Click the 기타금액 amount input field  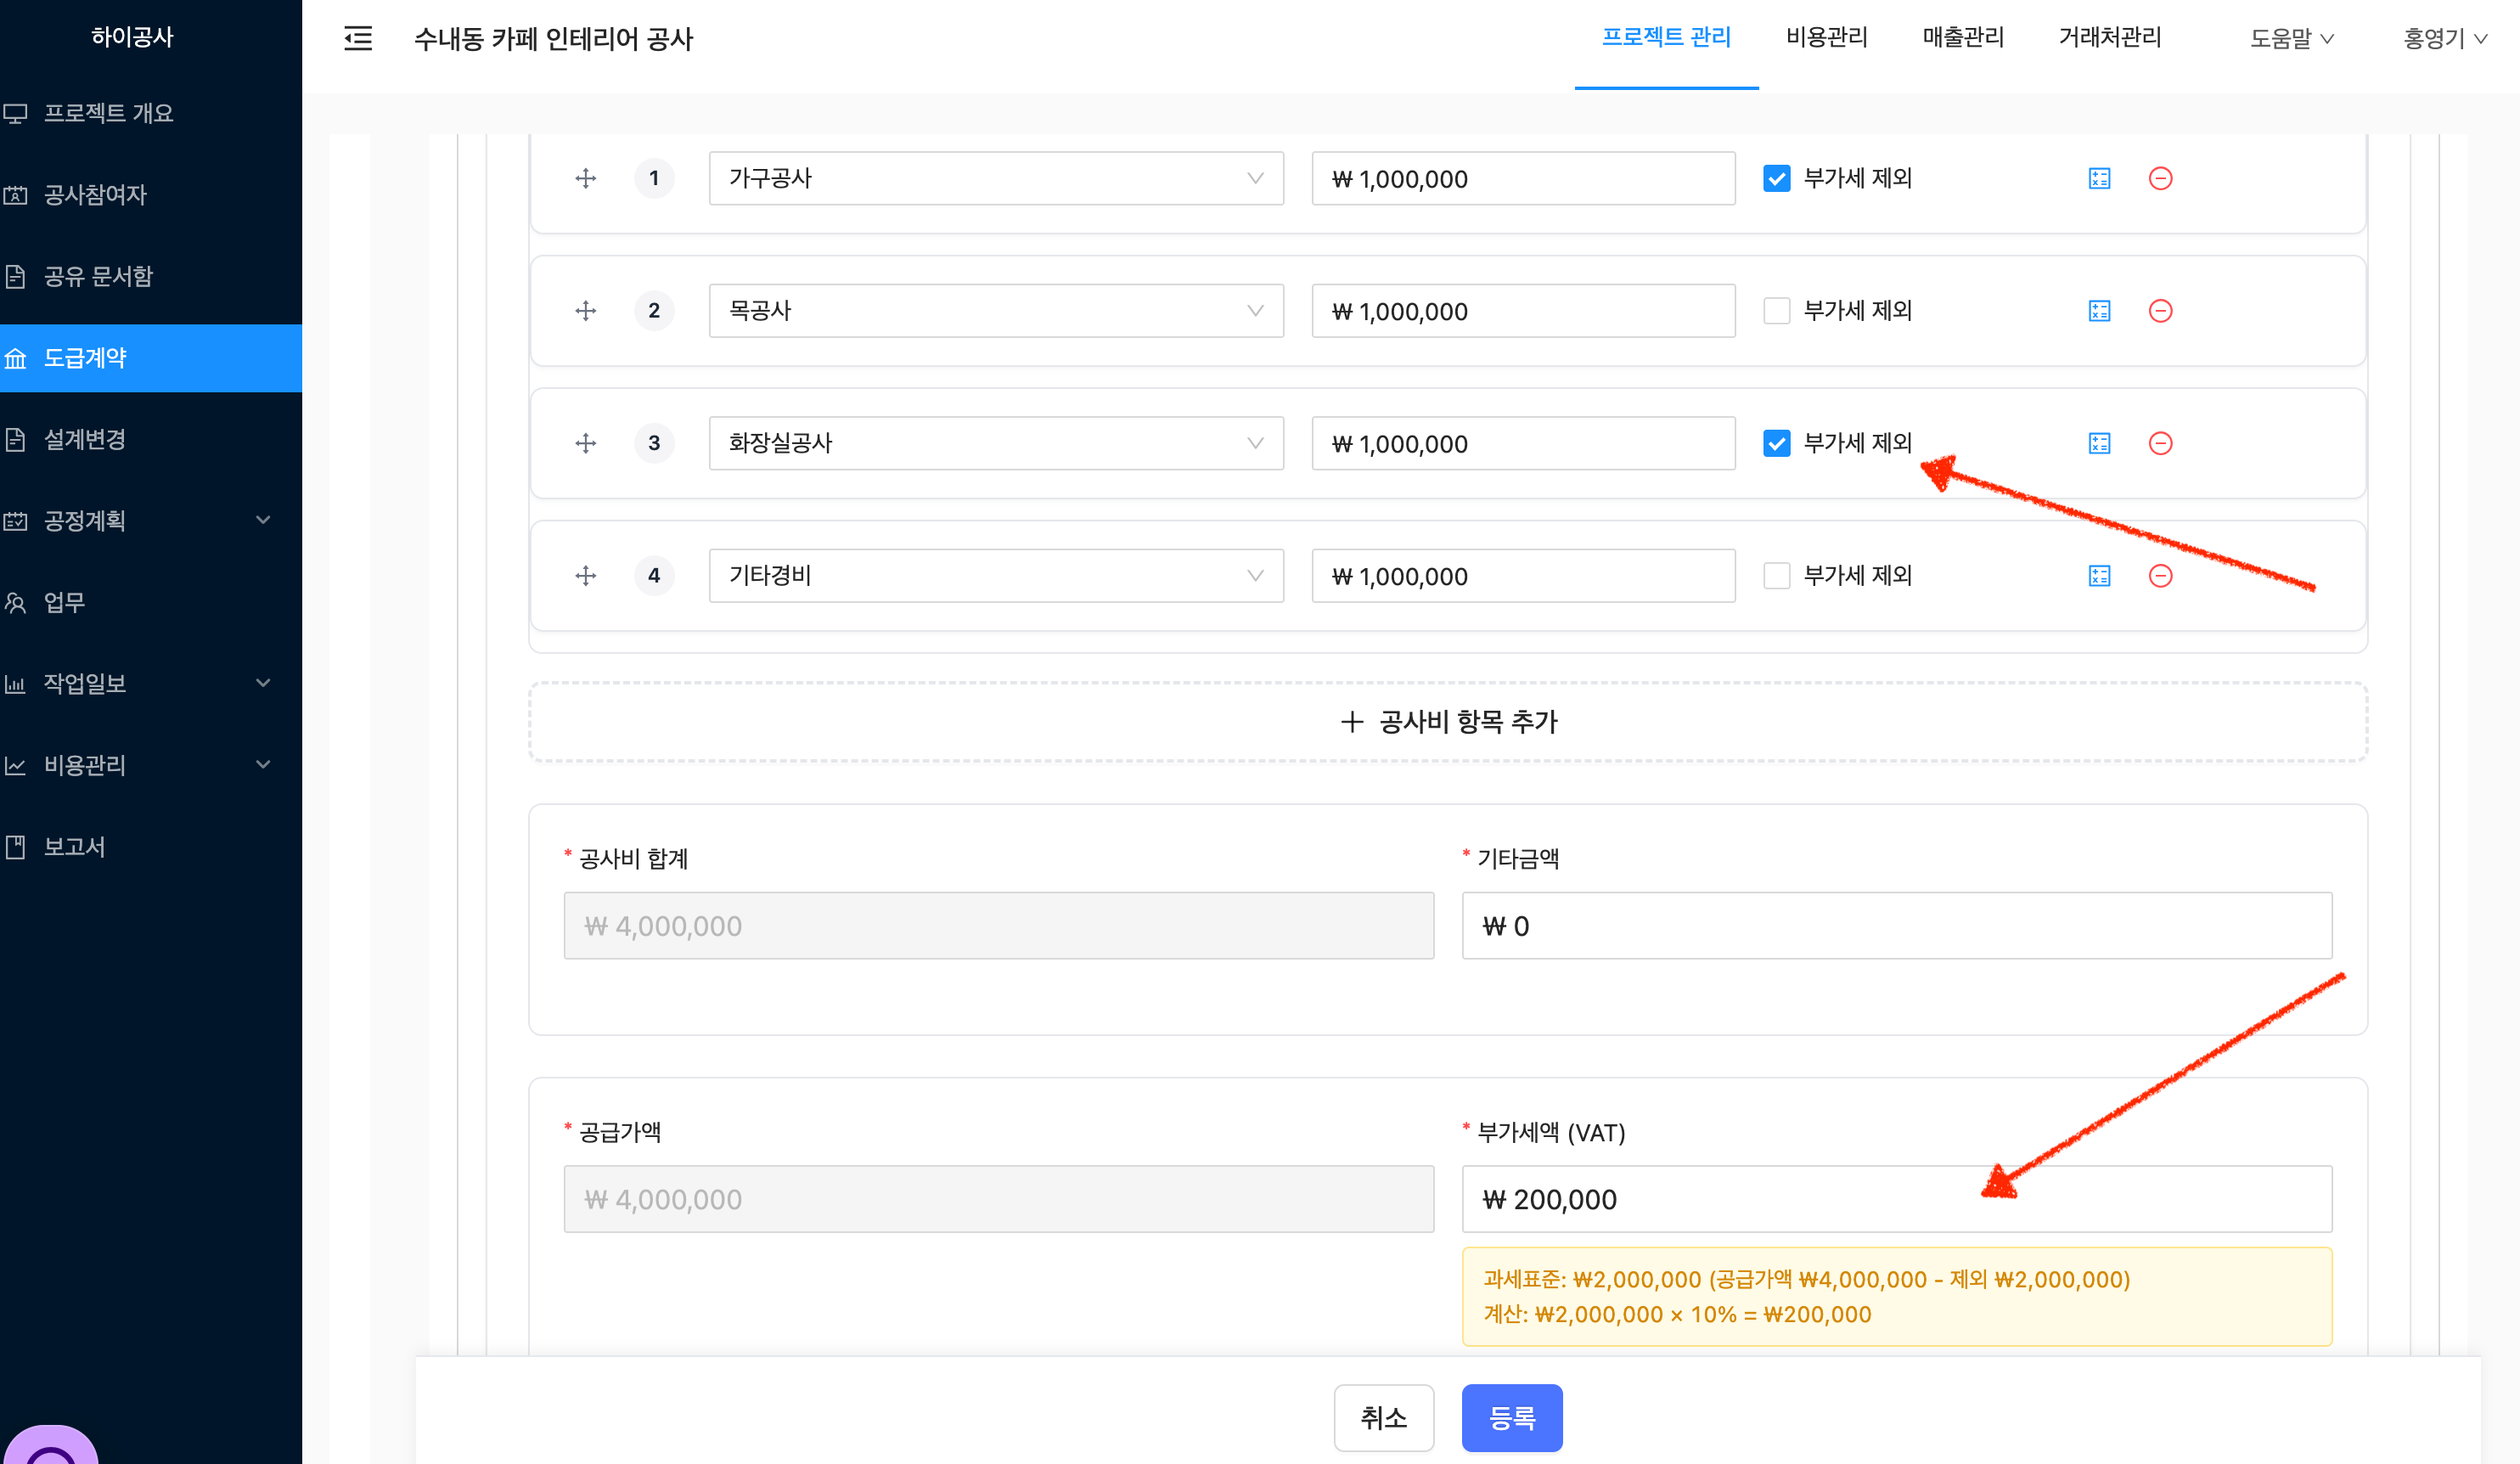[x=1896, y=926]
